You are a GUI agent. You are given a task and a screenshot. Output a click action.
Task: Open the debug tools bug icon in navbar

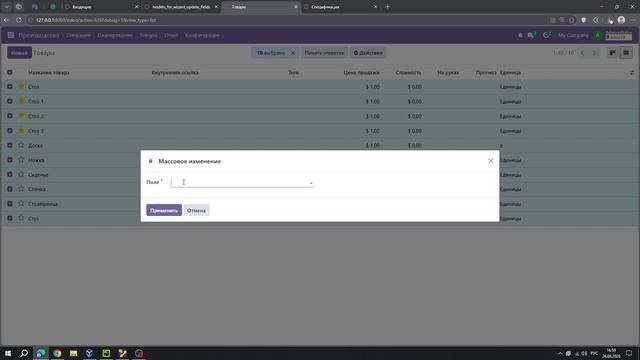pos(520,36)
